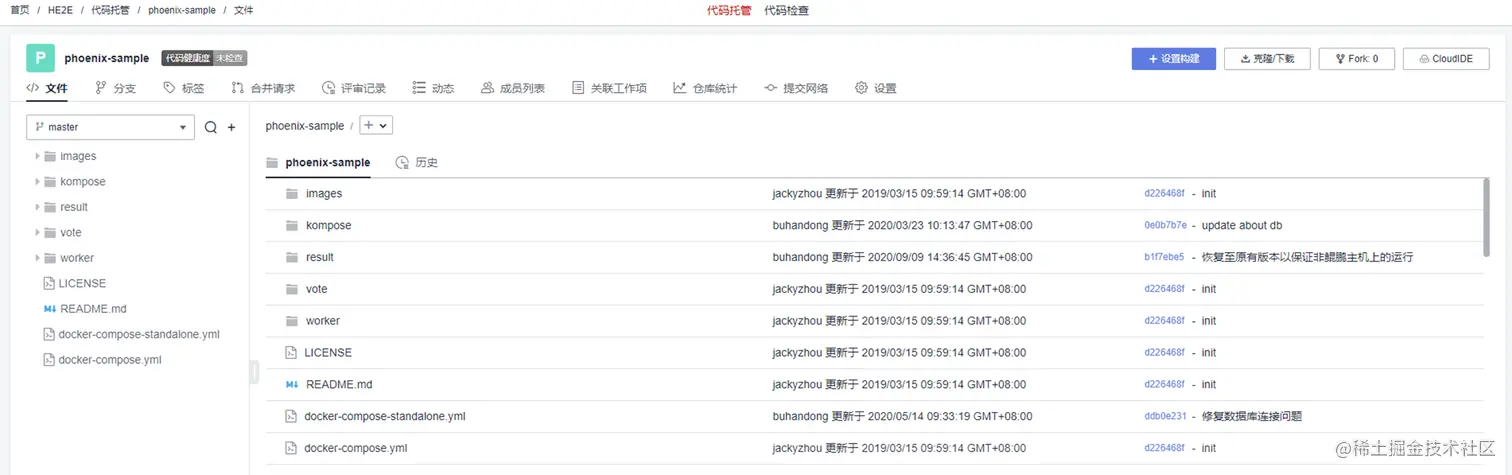
Task: Open phoenix-sample link in top breadcrumb
Action: click(181, 10)
